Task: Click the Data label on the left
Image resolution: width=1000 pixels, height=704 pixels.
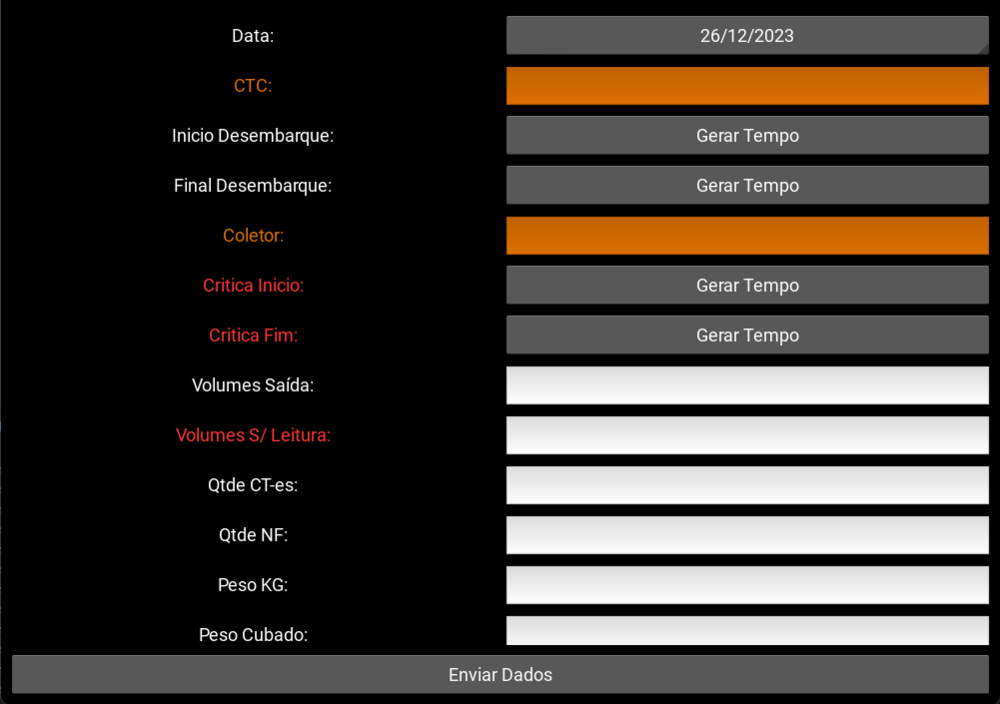Action: click(253, 35)
